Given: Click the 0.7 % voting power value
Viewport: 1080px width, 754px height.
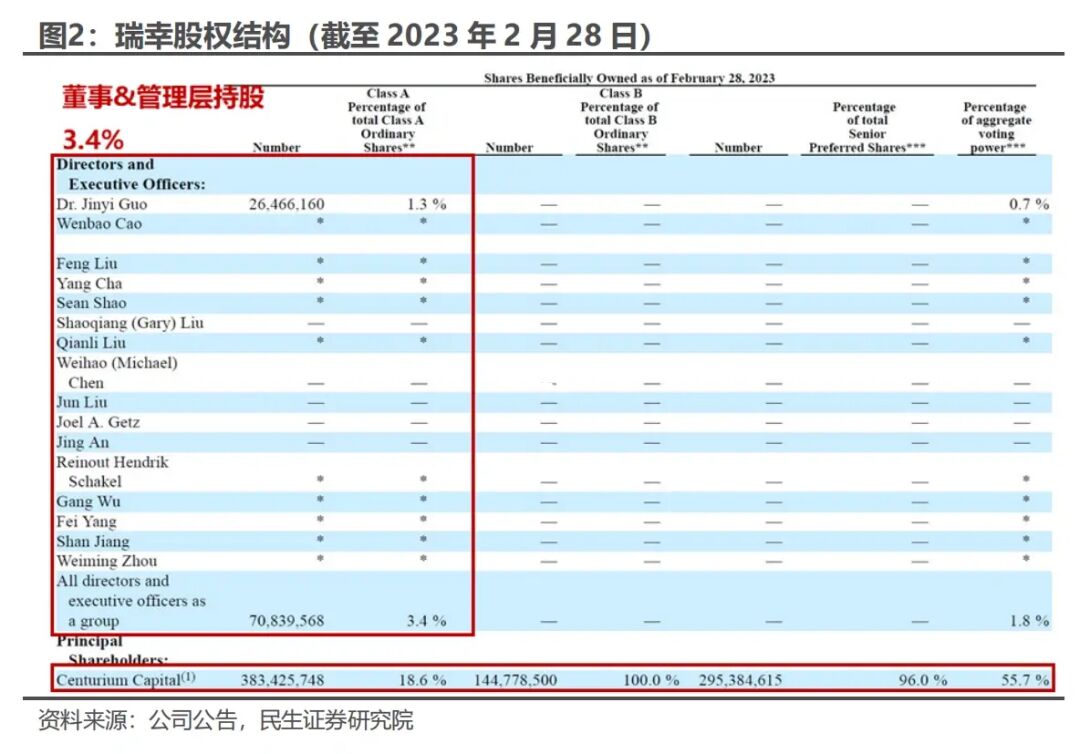Looking at the screenshot, I should click(1029, 205).
